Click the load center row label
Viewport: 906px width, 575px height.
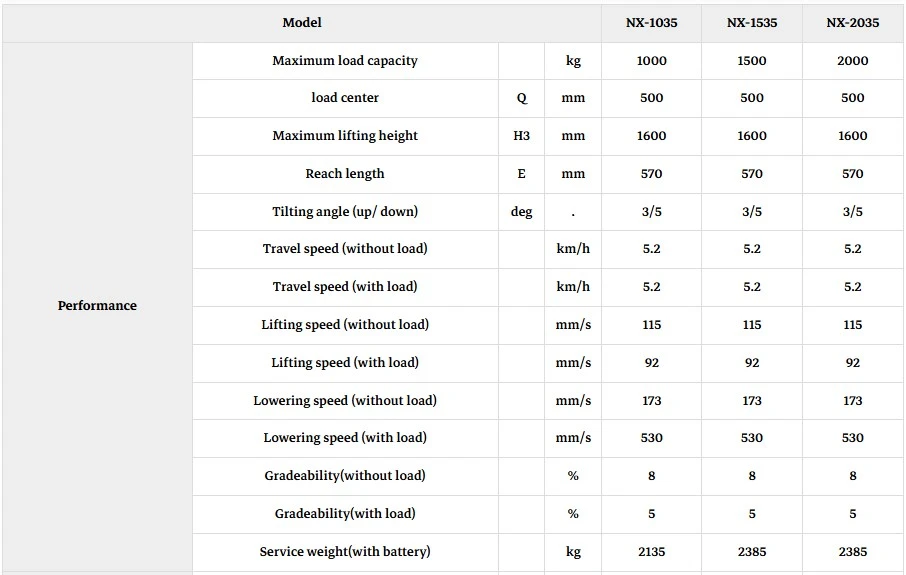[345, 98]
